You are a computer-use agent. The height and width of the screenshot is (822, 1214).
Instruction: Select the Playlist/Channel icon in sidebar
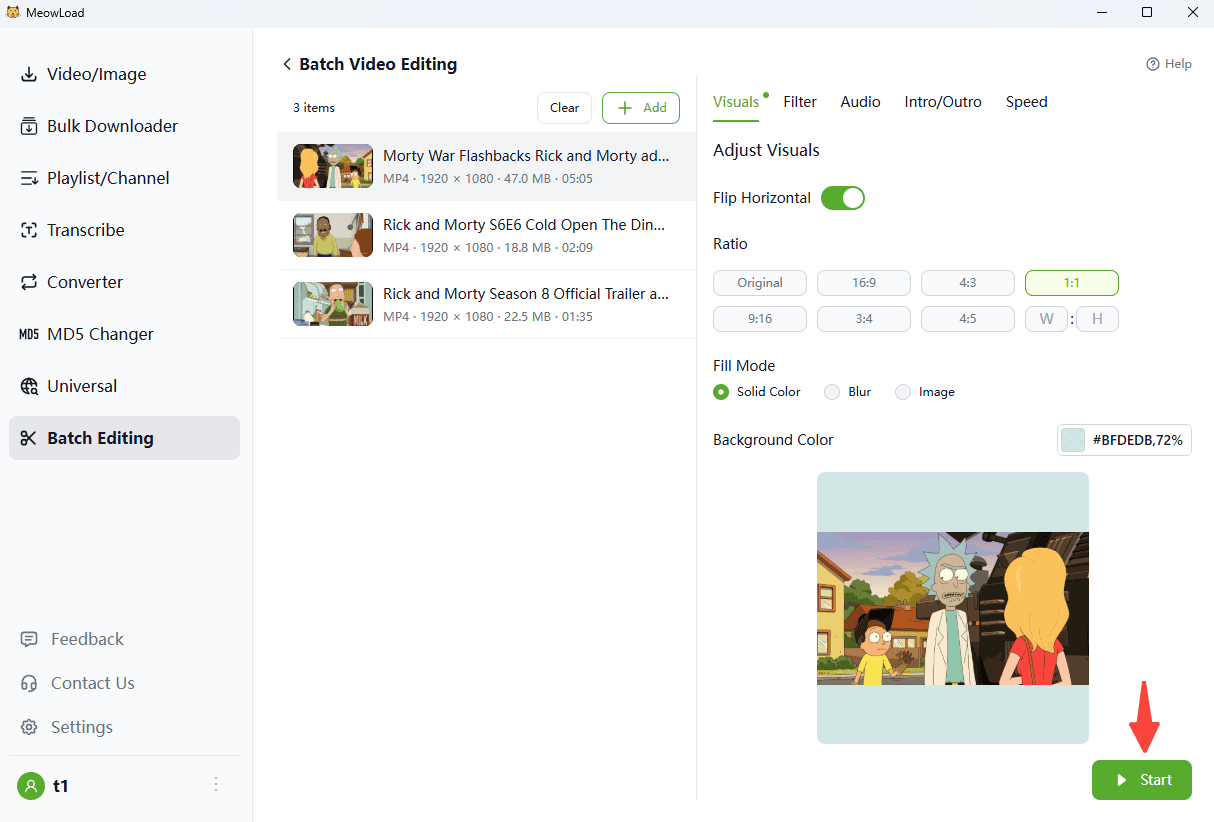29,178
